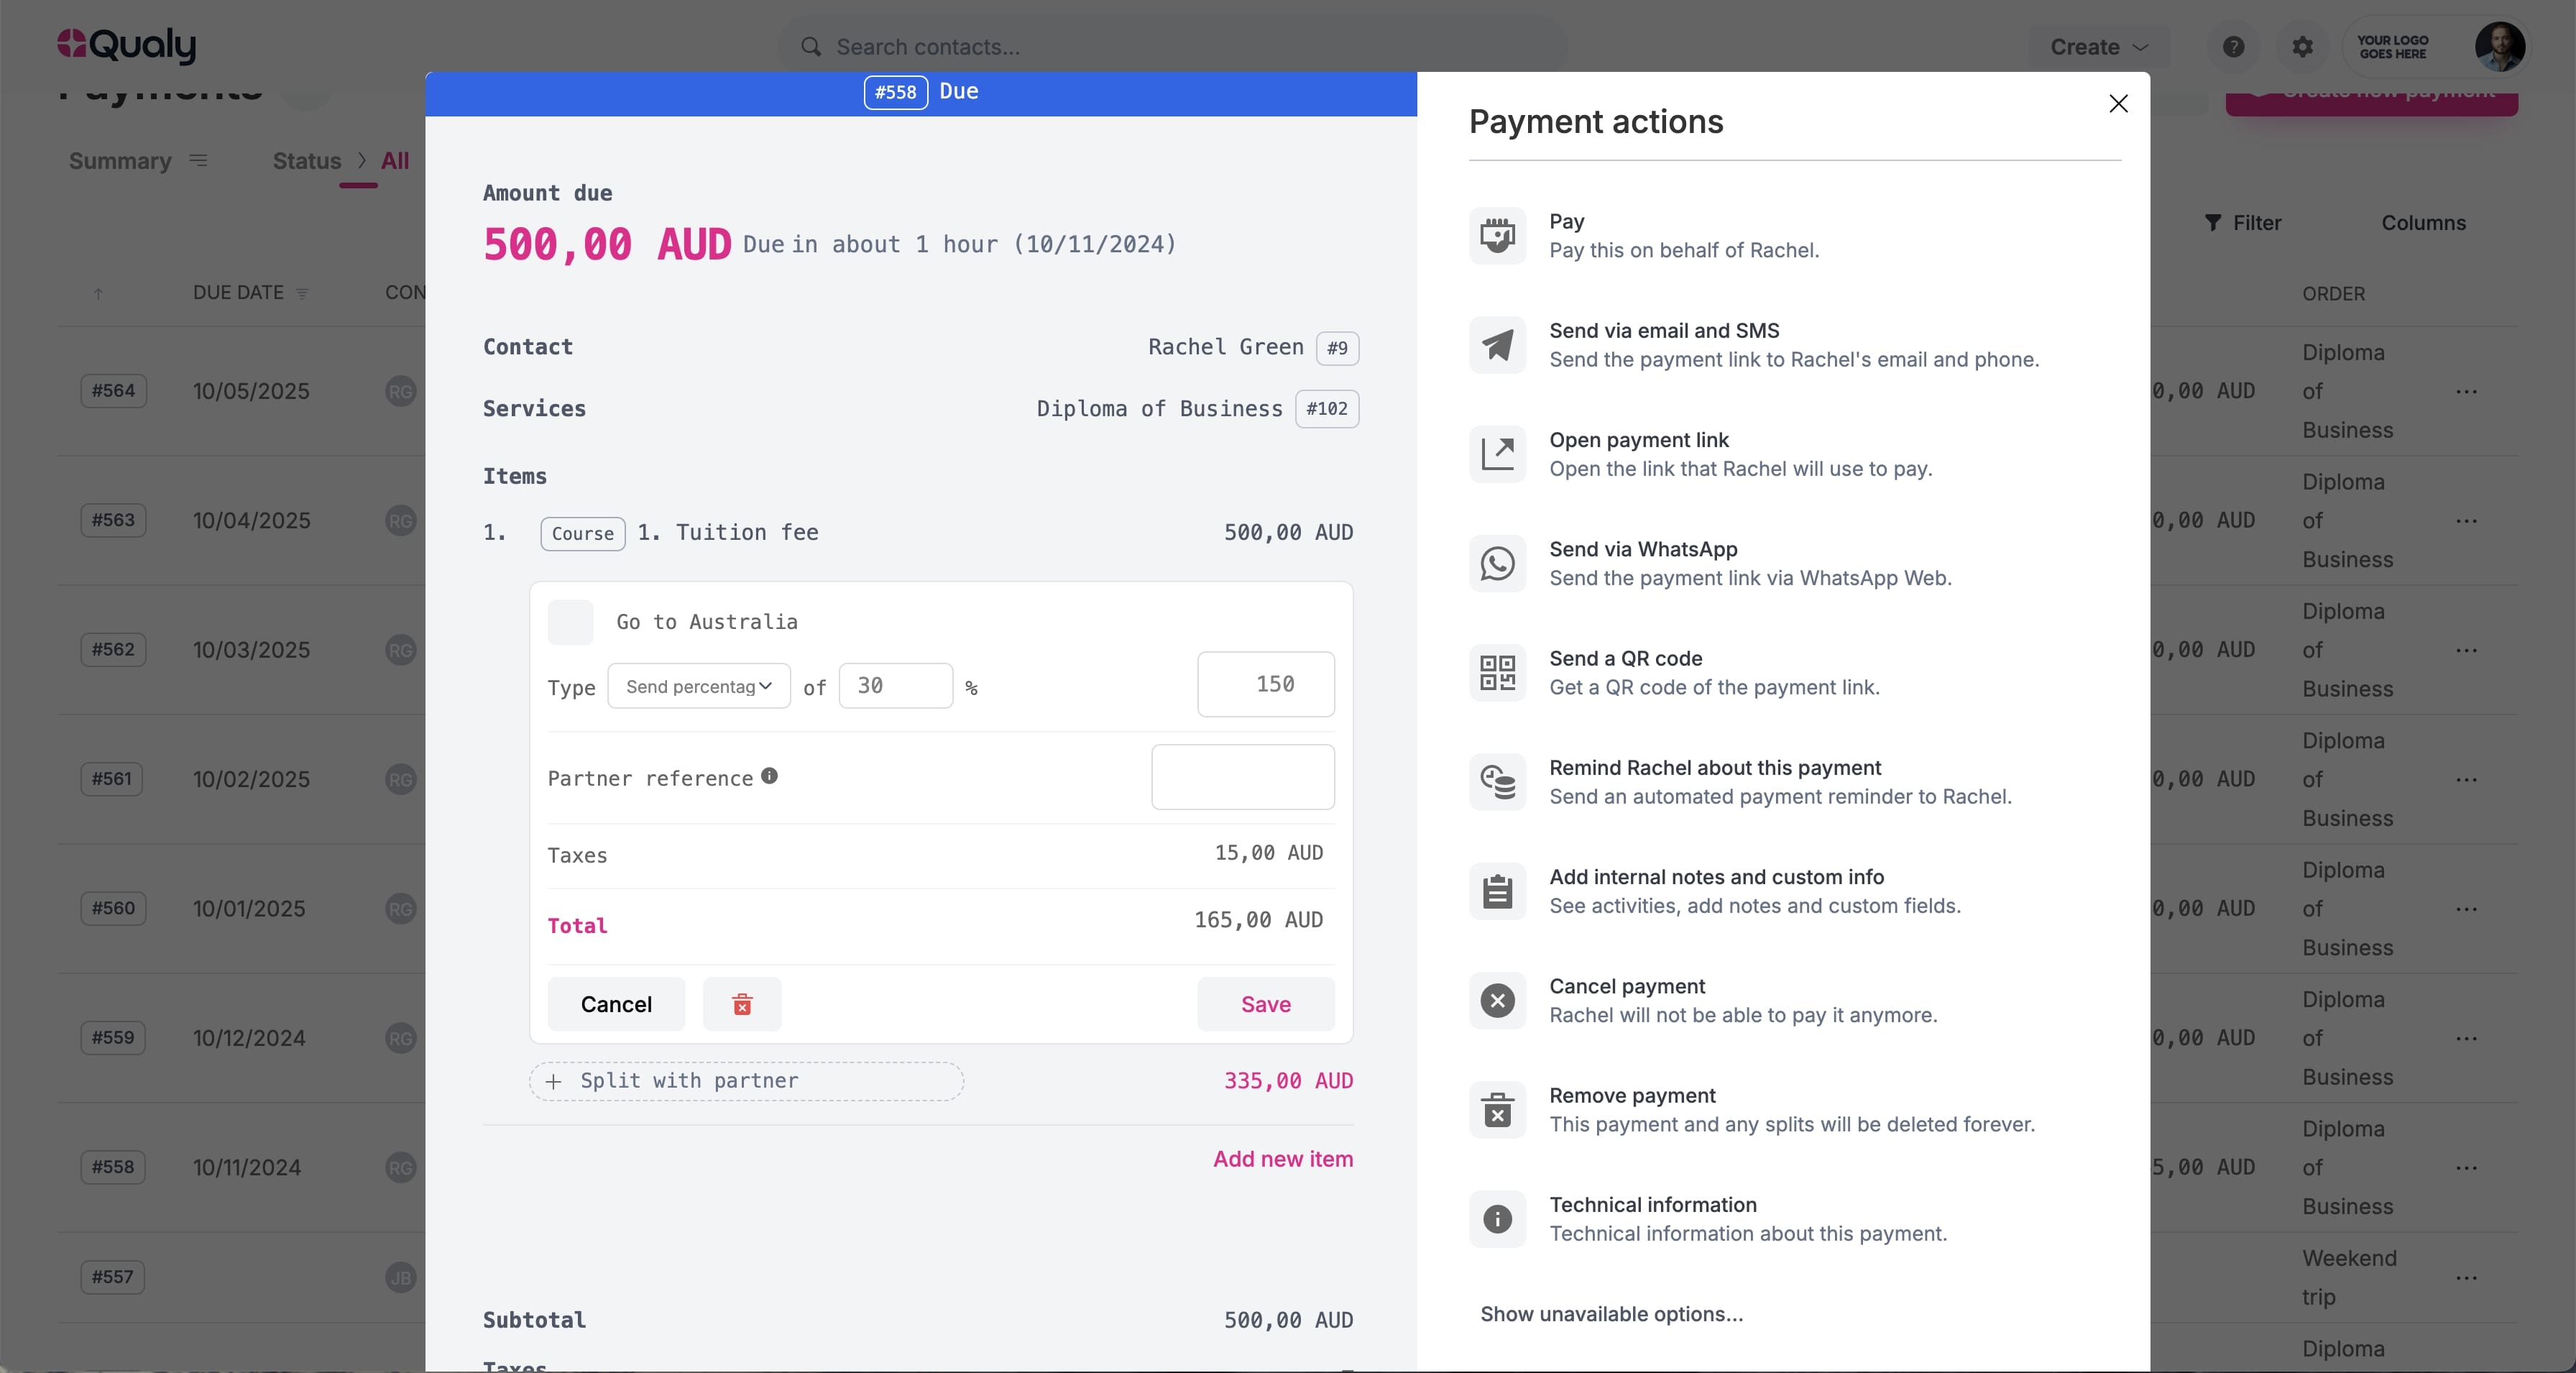2576x1373 pixels.
Task: Click payment ID #560 in table
Action: click(x=113, y=908)
